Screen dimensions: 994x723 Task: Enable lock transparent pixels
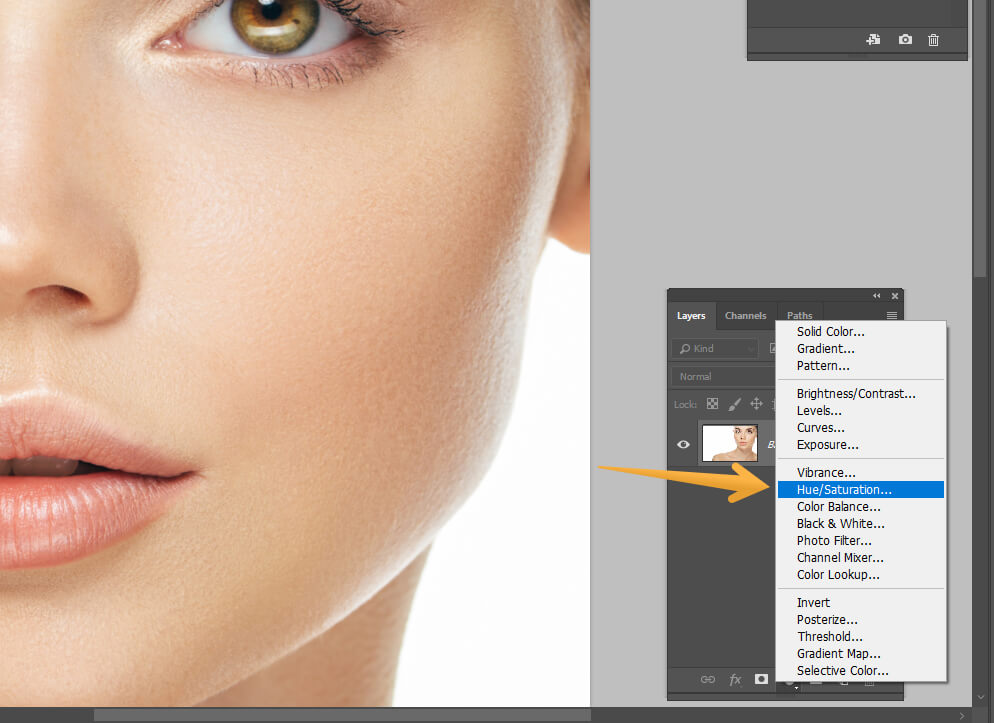pos(711,403)
